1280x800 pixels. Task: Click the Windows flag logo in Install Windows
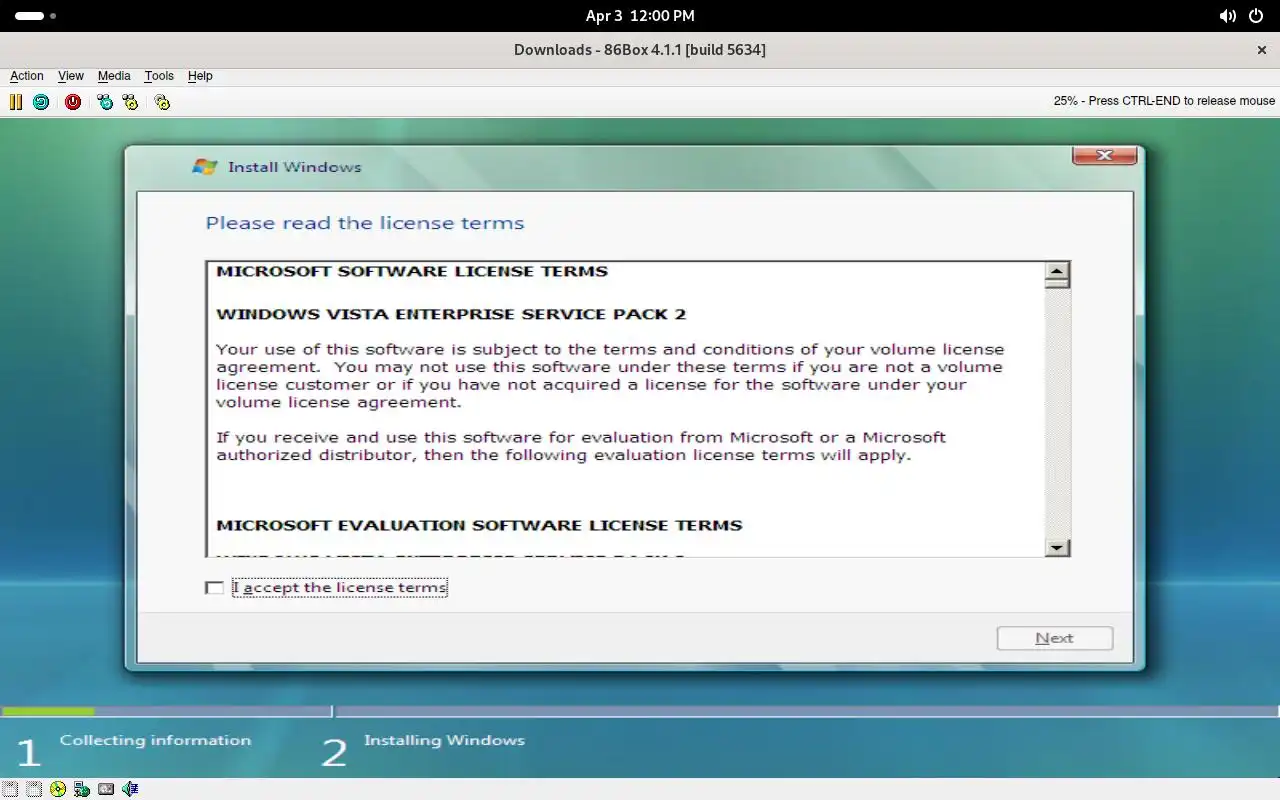205,167
